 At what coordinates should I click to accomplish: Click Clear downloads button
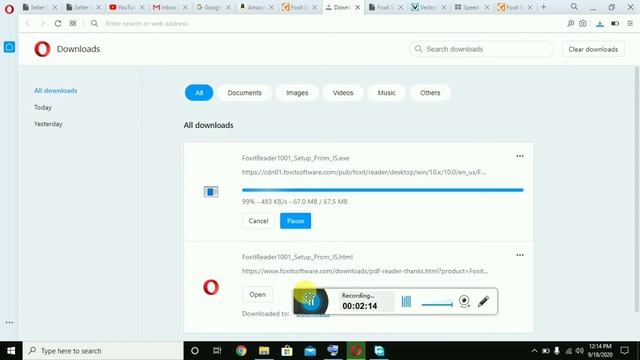tap(593, 49)
